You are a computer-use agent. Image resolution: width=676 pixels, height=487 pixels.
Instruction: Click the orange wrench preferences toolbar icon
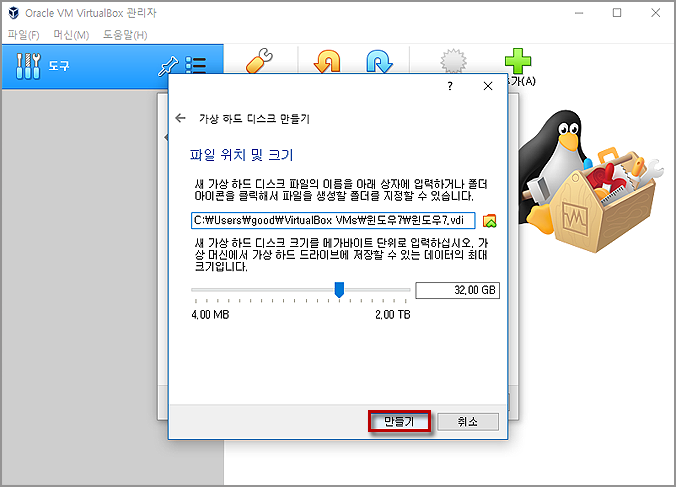point(260,61)
